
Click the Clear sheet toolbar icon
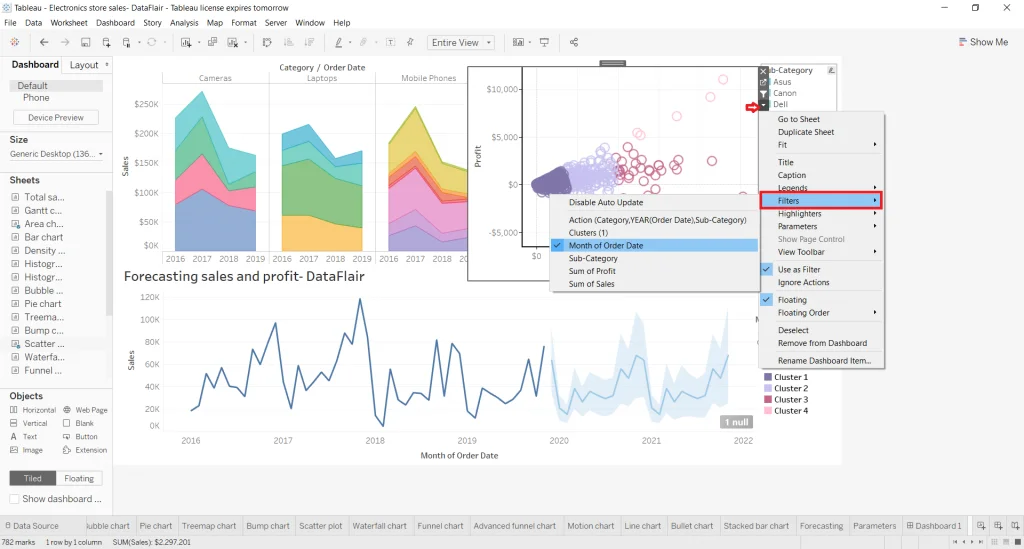click(x=232, y=42)
